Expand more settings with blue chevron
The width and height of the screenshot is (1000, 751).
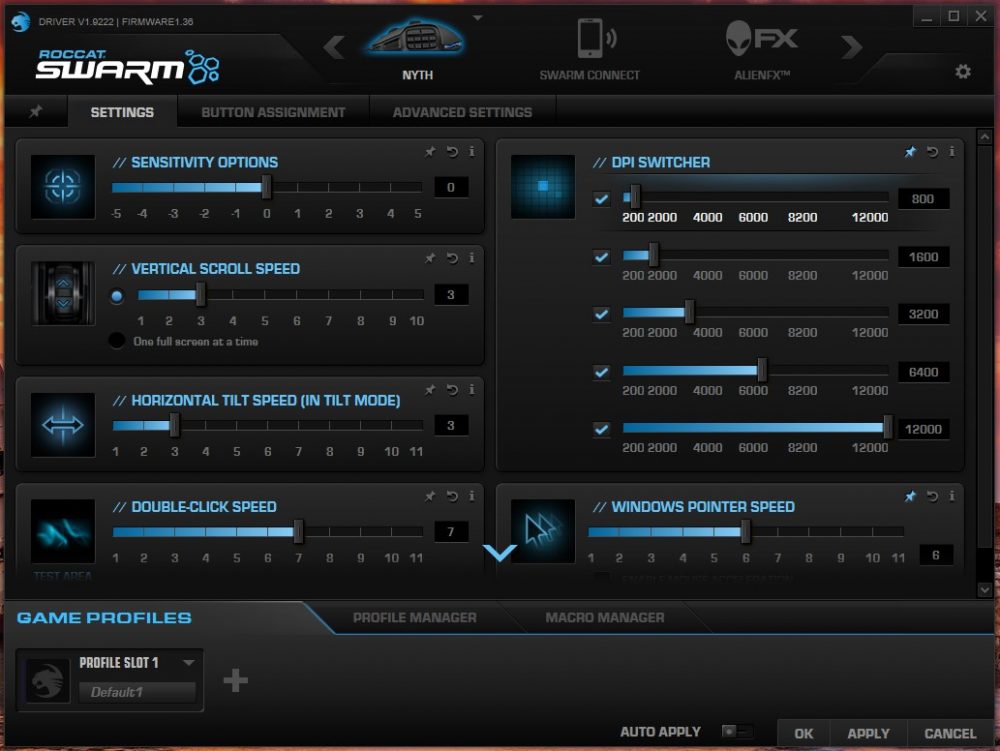(x=500, y=552)
